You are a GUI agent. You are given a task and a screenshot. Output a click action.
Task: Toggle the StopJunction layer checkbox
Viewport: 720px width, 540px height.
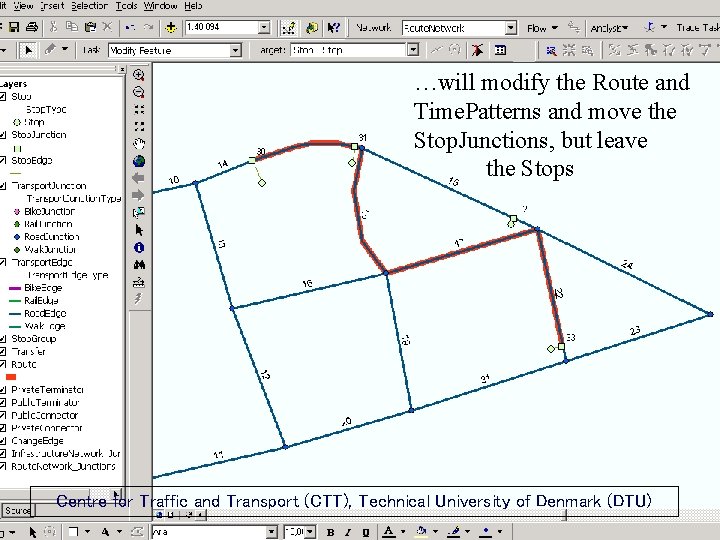[3, 135]
